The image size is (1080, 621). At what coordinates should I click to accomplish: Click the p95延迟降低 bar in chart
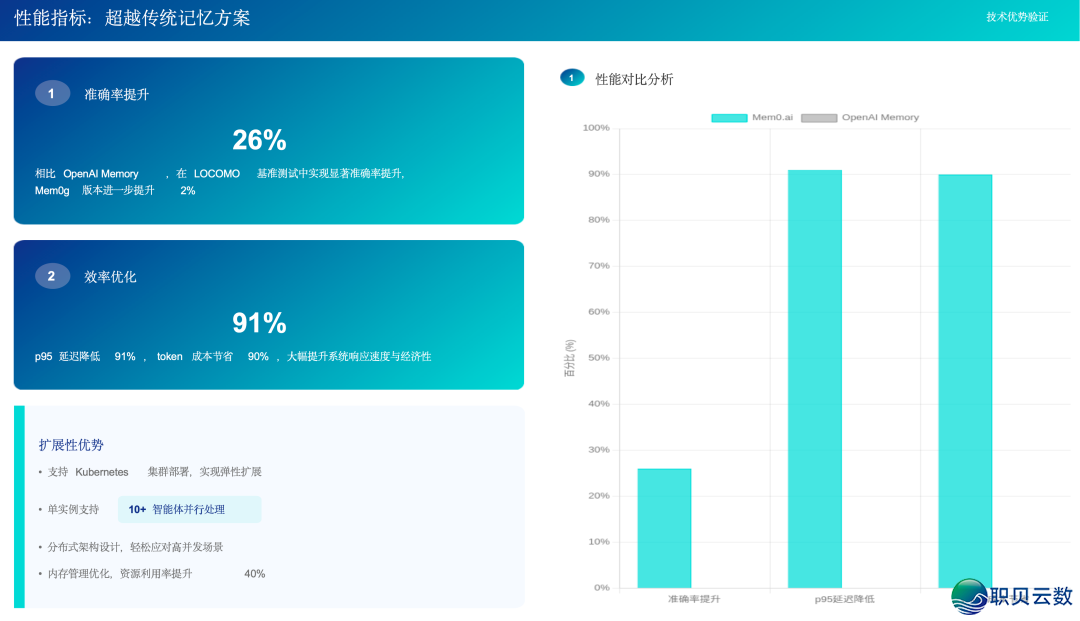[x=815, y=379]
